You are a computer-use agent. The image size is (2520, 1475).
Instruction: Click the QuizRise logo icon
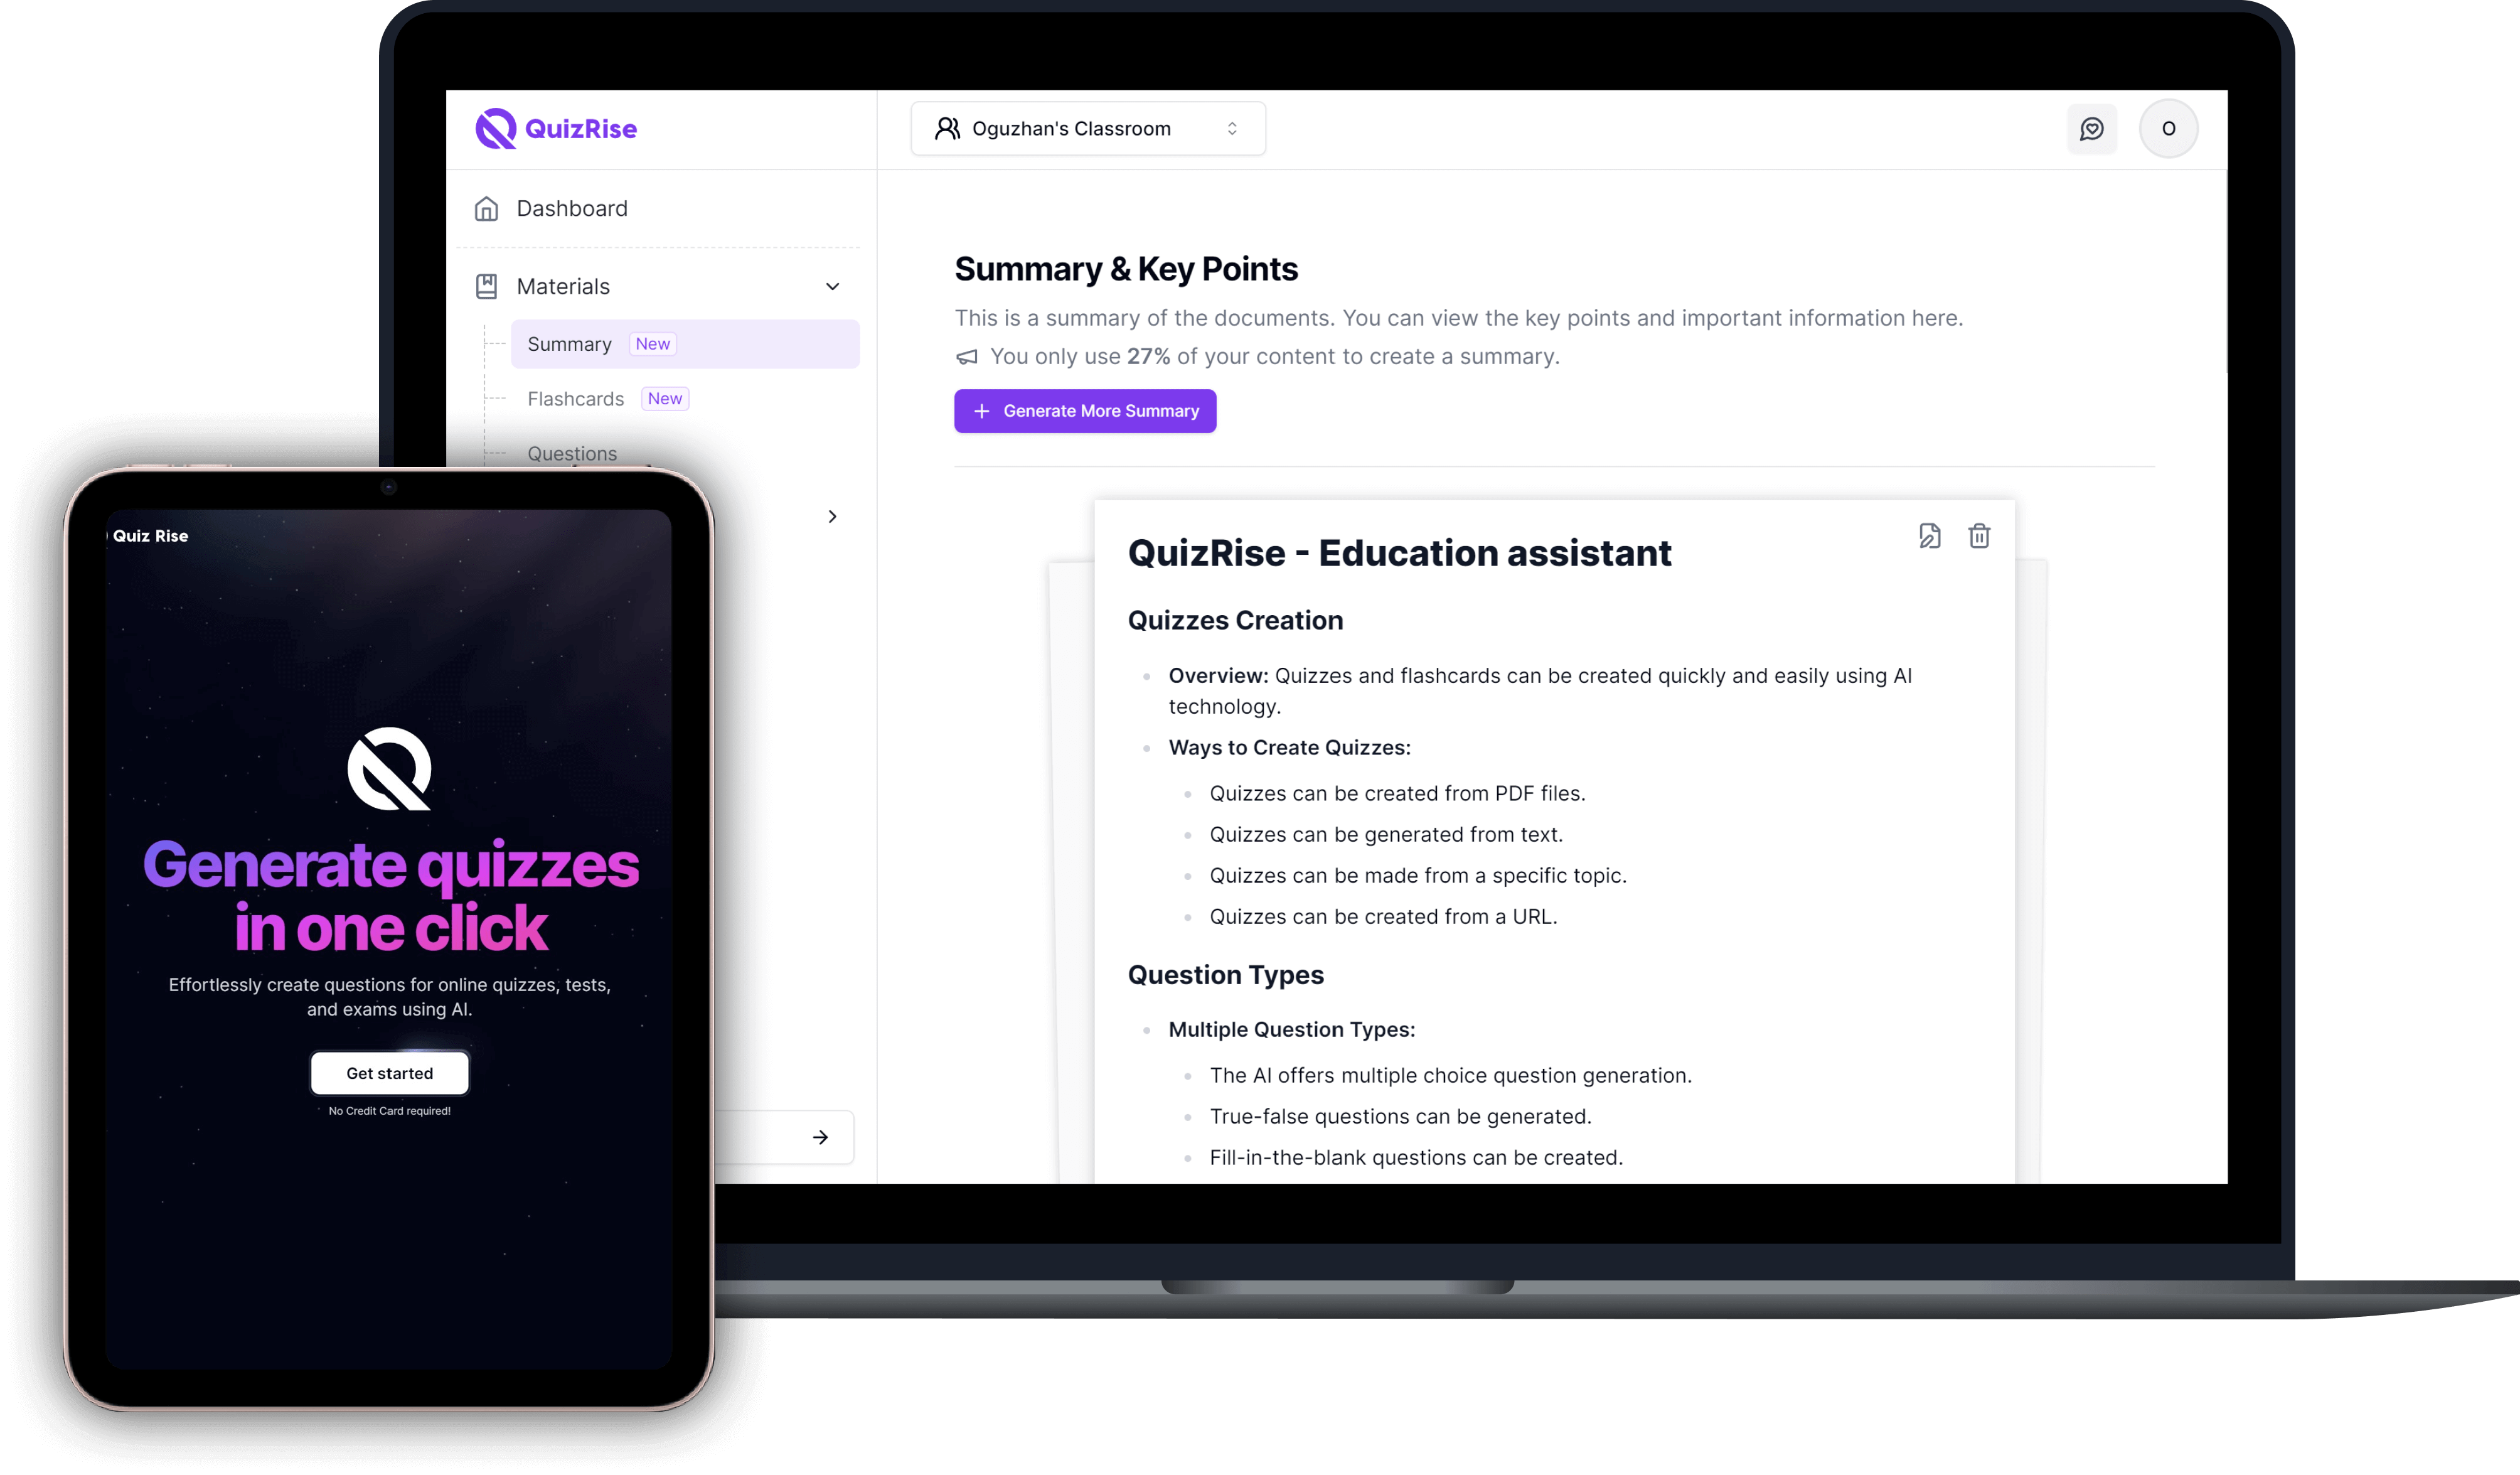(495, 126)
